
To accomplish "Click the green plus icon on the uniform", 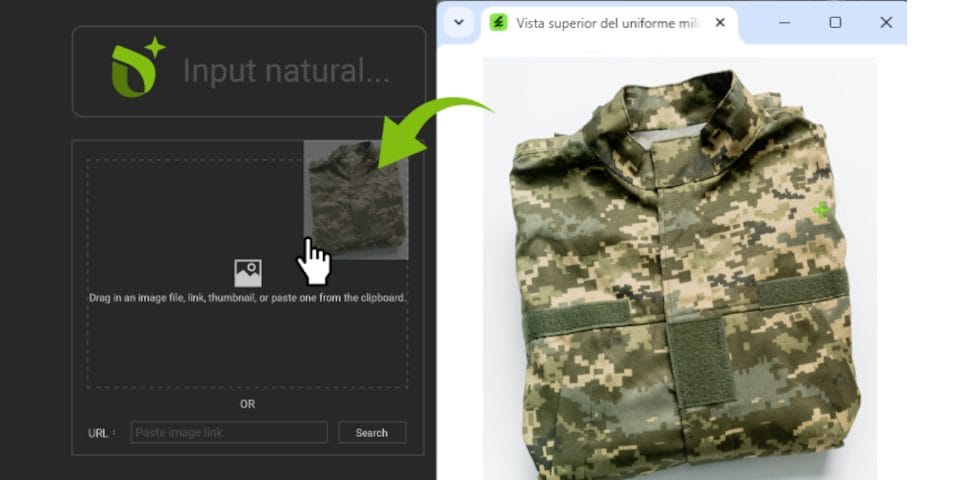I will (821, 210).
